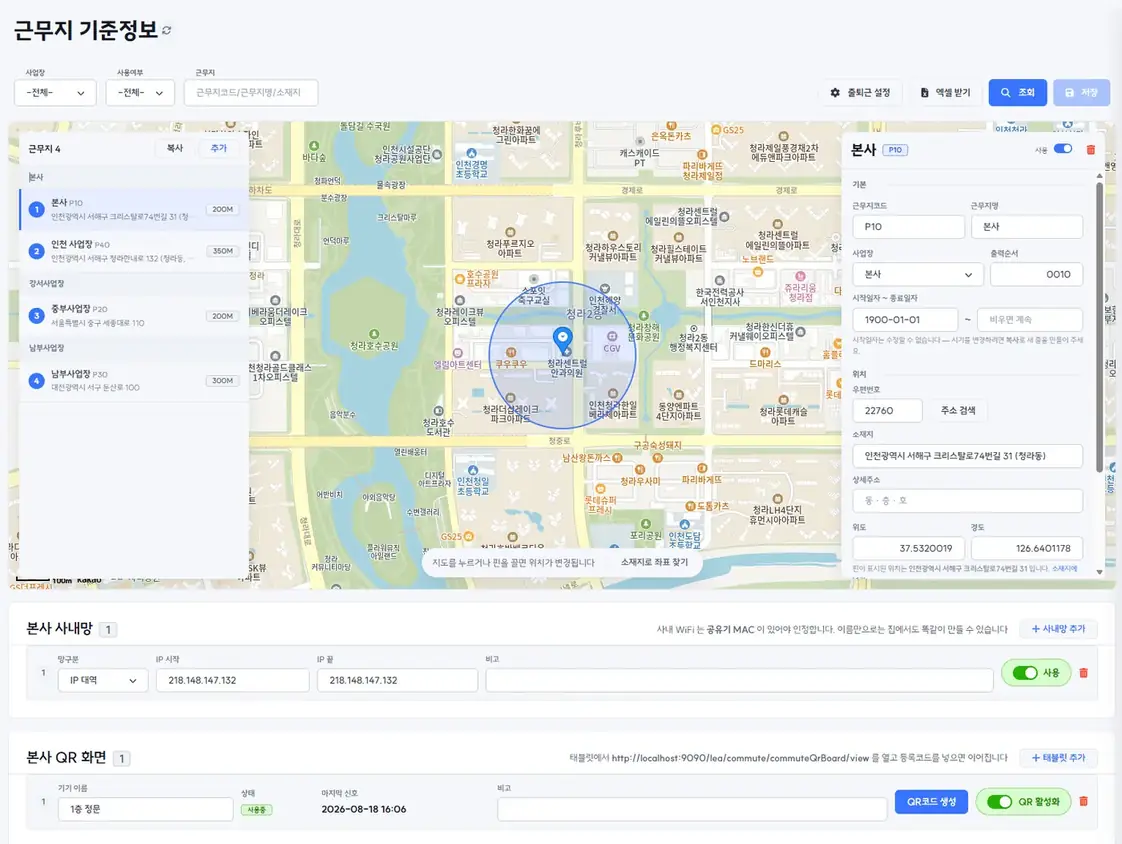Click the refresh icon beside 근무지 기준정보 title
1122x844 pixels.
(167, 30)
